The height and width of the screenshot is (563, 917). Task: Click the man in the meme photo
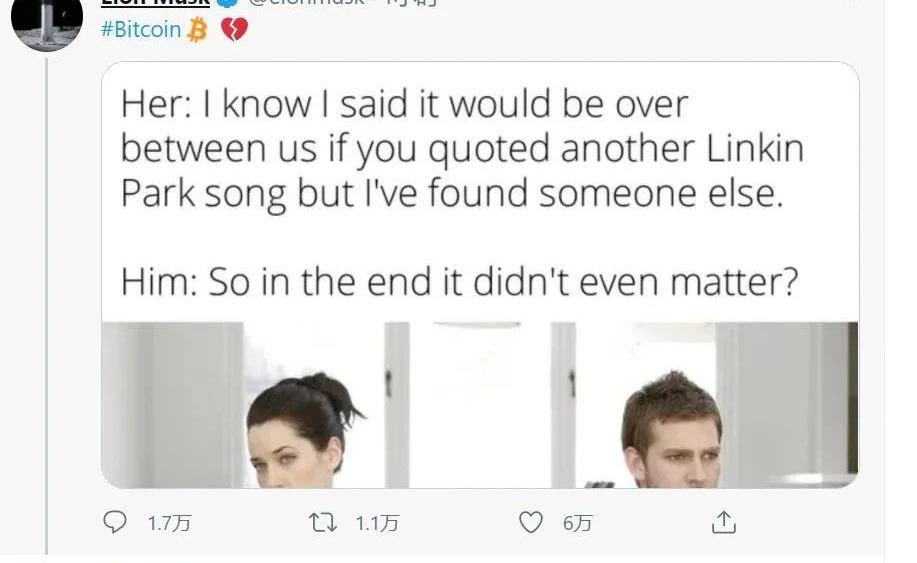pyautogui.click(x=672, y=432)
